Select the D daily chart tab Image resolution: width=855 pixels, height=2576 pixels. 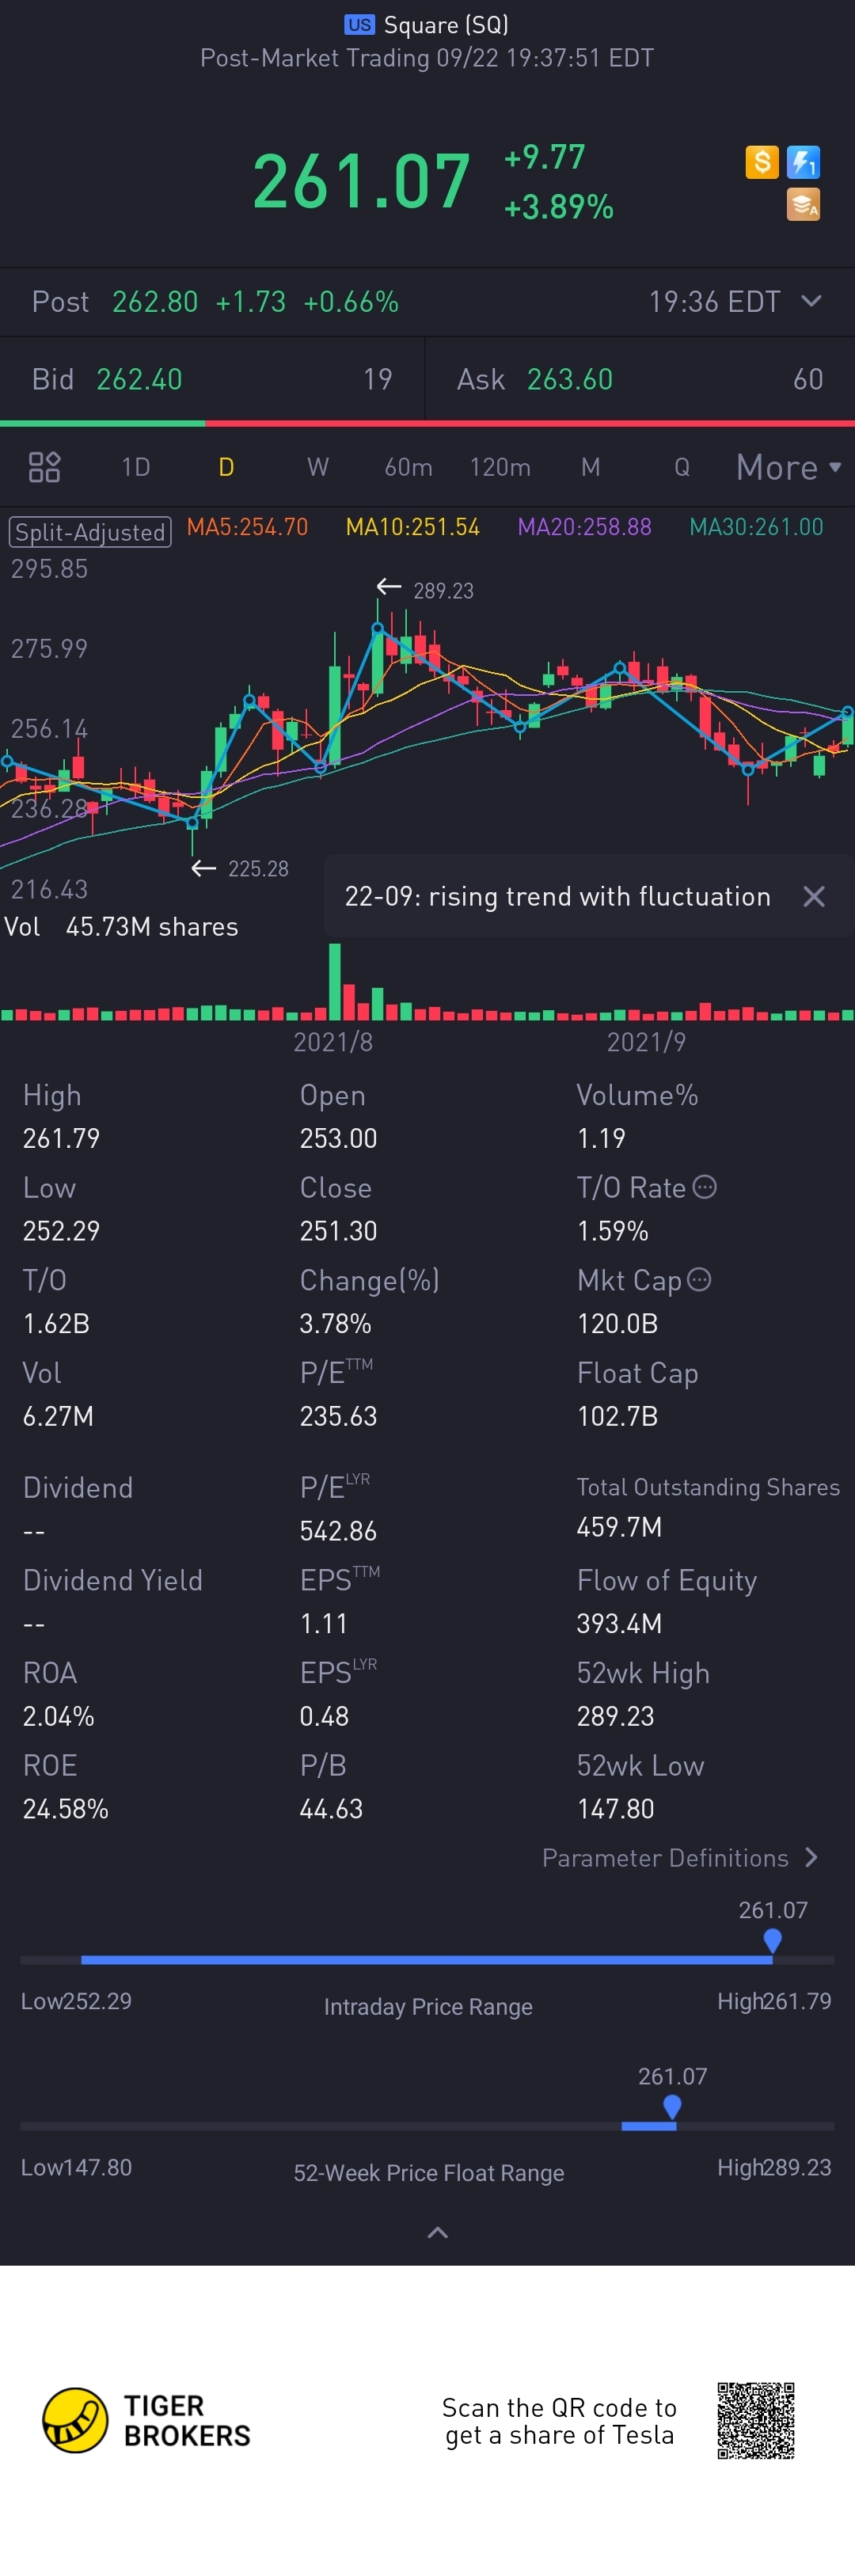tap(226, 467)
